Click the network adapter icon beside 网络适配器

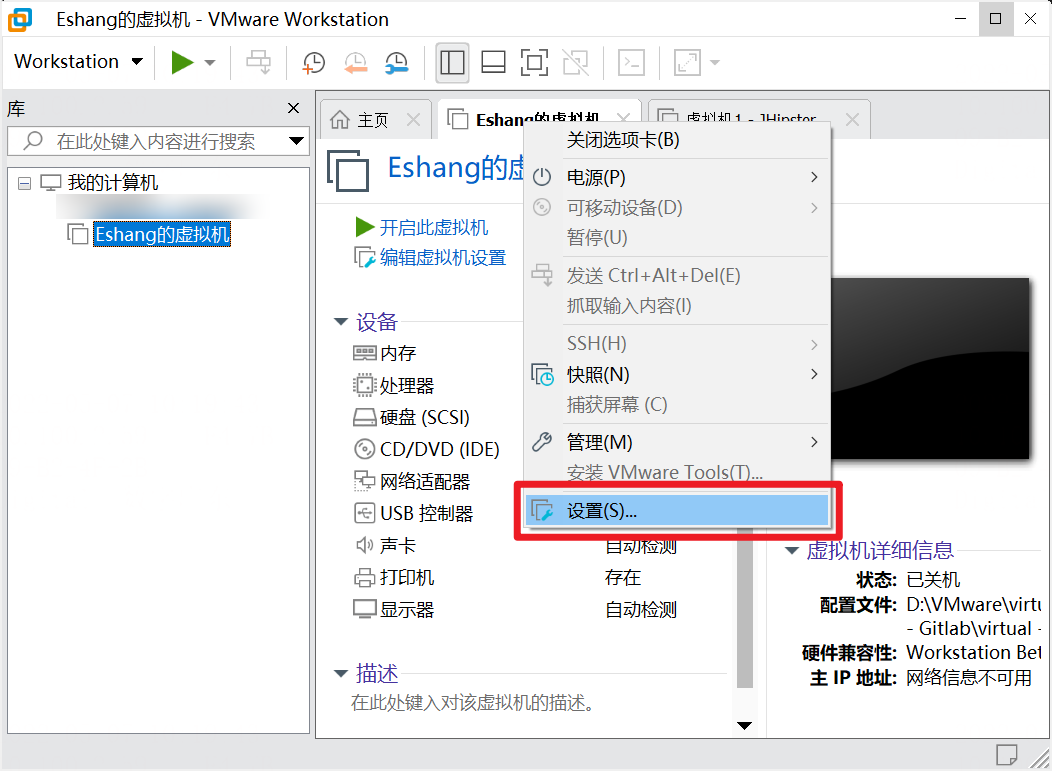tap(364, 481)
